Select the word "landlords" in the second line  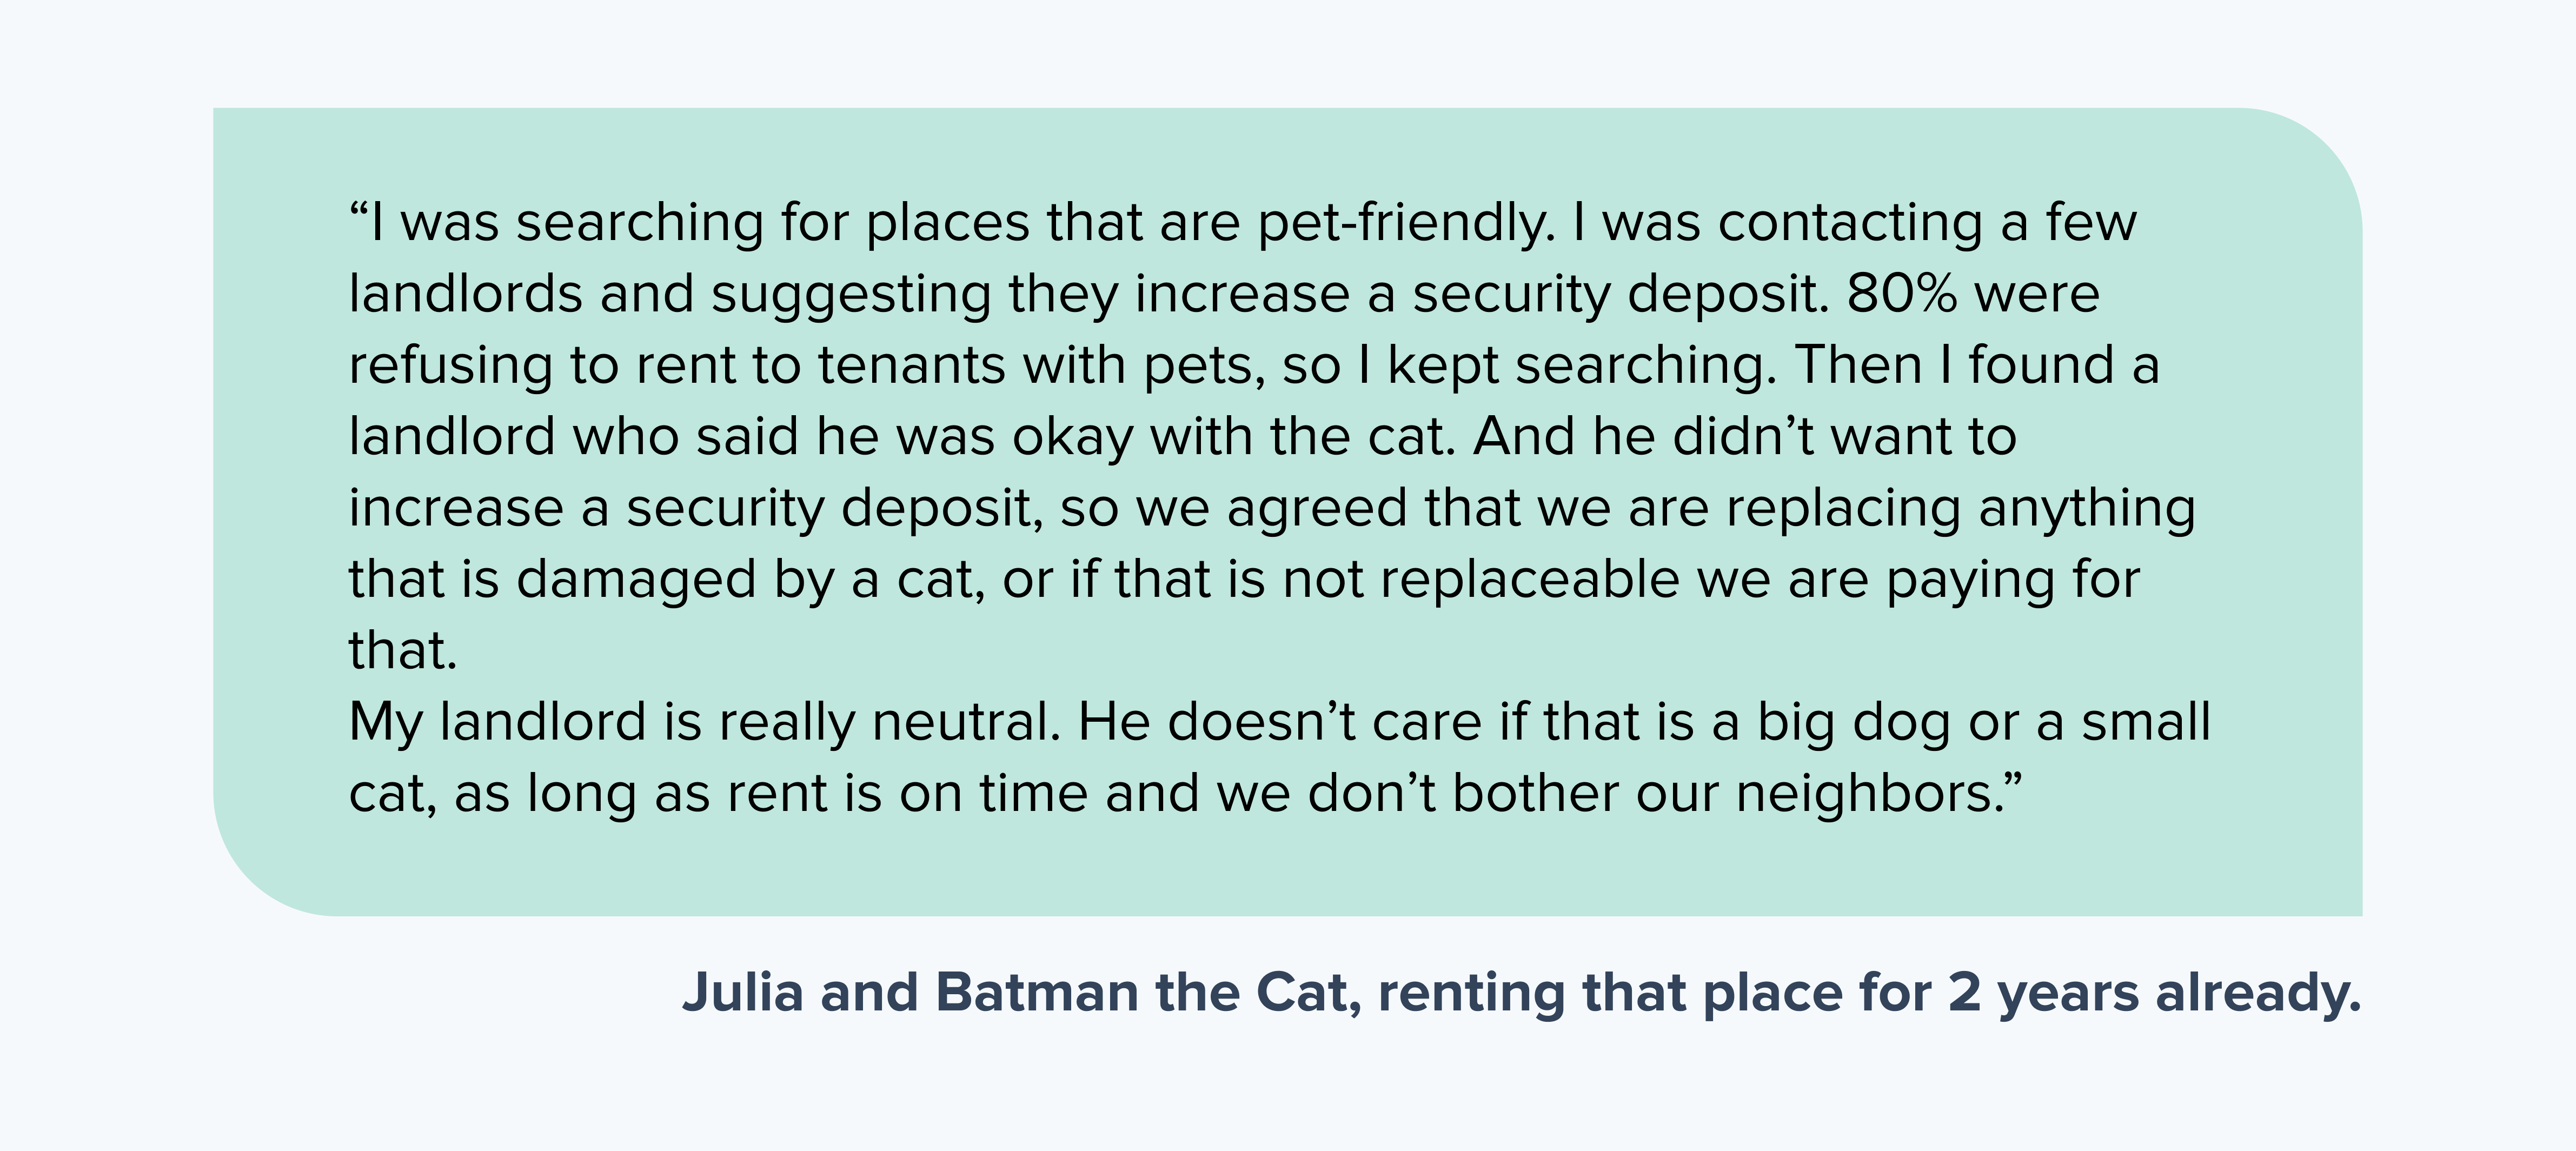coord(465,294)
